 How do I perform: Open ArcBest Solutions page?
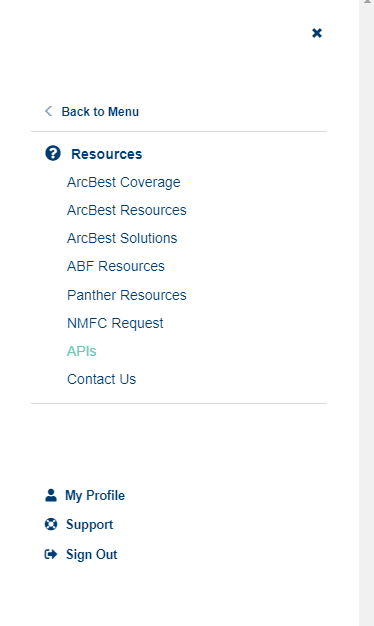[122, 238]
